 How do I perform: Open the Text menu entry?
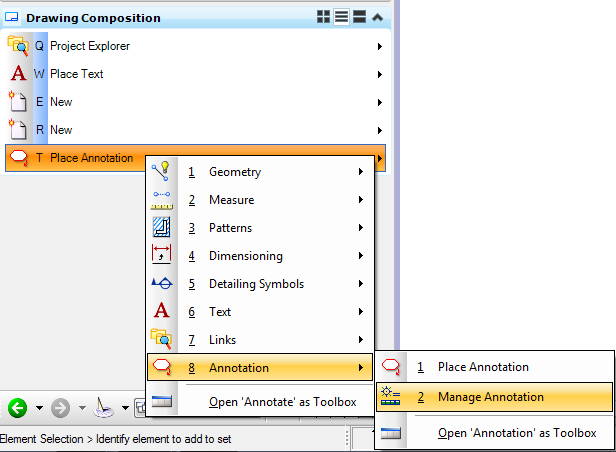pos(260,312)
